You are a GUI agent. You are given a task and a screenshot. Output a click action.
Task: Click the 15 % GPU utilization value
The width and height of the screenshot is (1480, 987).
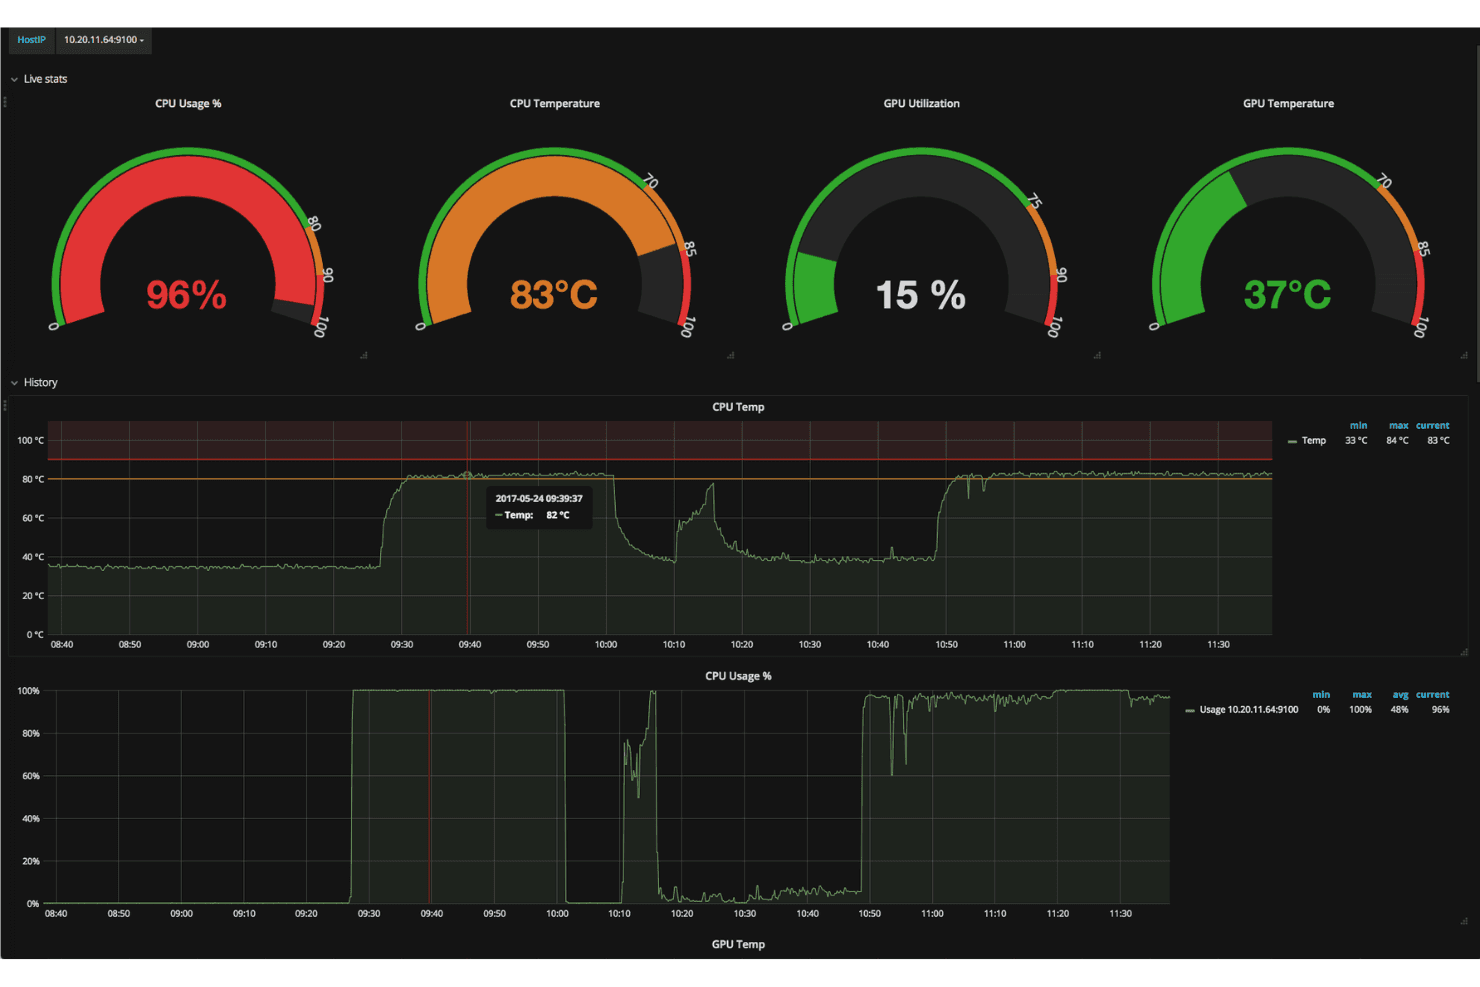tap(921, 295)
